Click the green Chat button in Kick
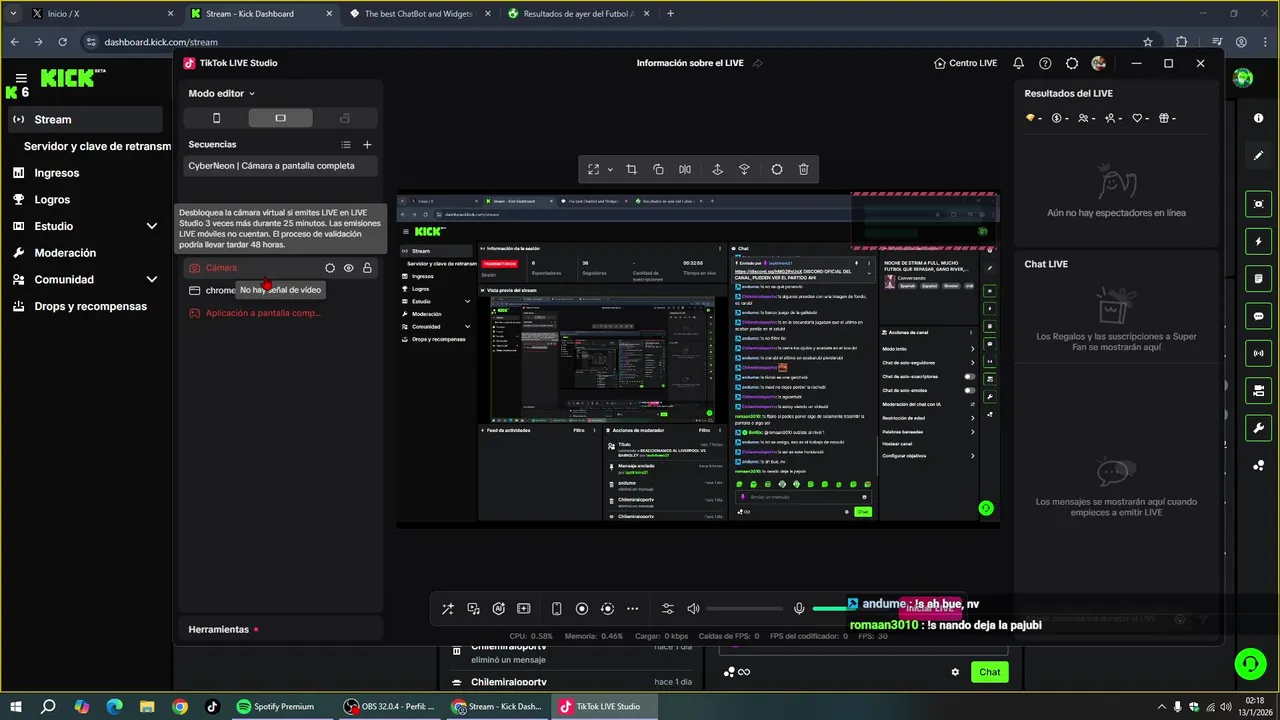 click(989, 672)
